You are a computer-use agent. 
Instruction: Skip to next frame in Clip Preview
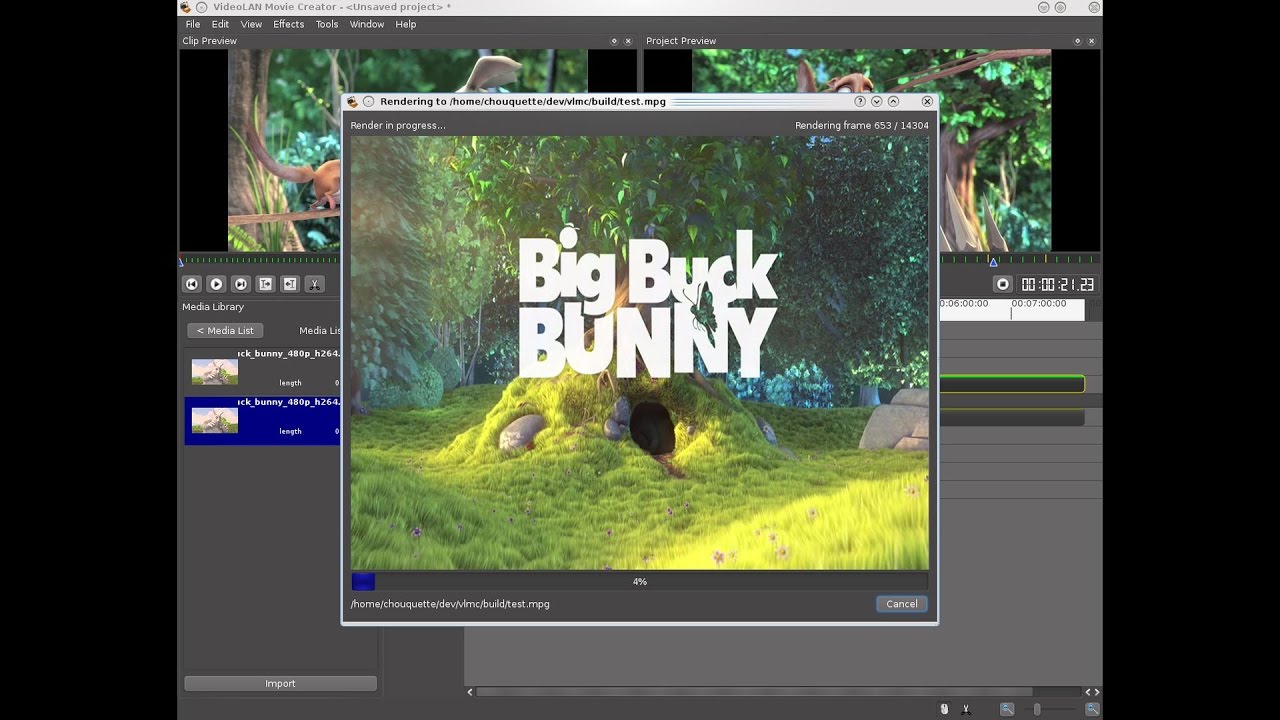click(x=241, y=284)
